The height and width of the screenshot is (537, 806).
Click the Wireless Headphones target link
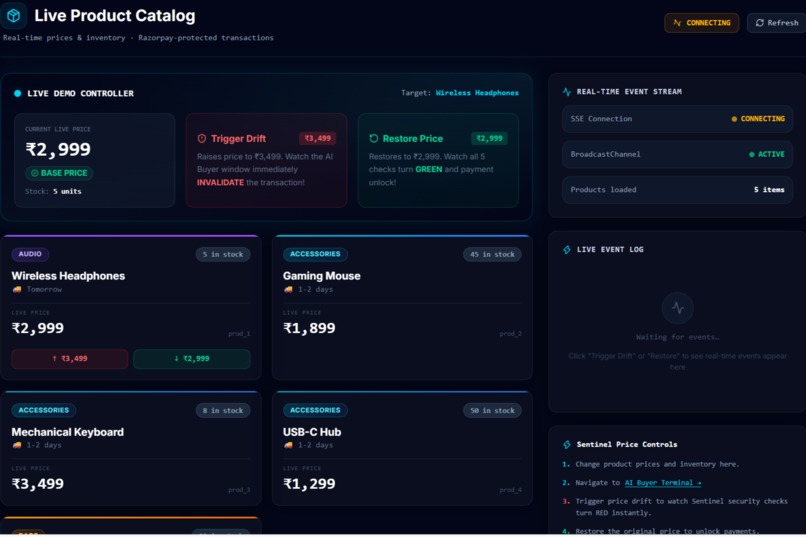point(477,93)
